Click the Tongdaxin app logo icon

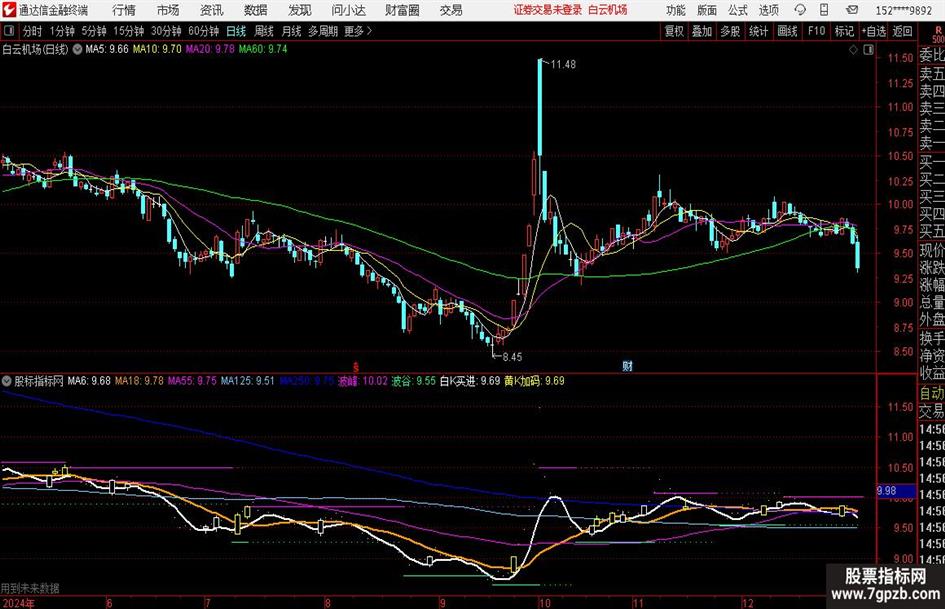click(x=9, y=10)
